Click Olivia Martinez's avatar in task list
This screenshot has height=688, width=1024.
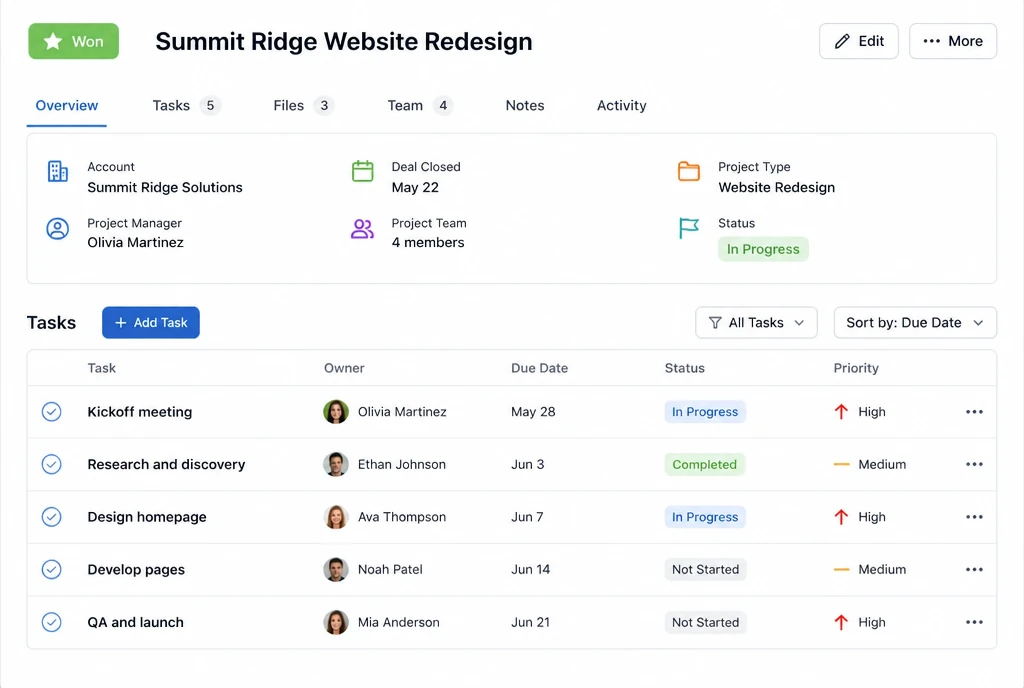tap(336, 412)
